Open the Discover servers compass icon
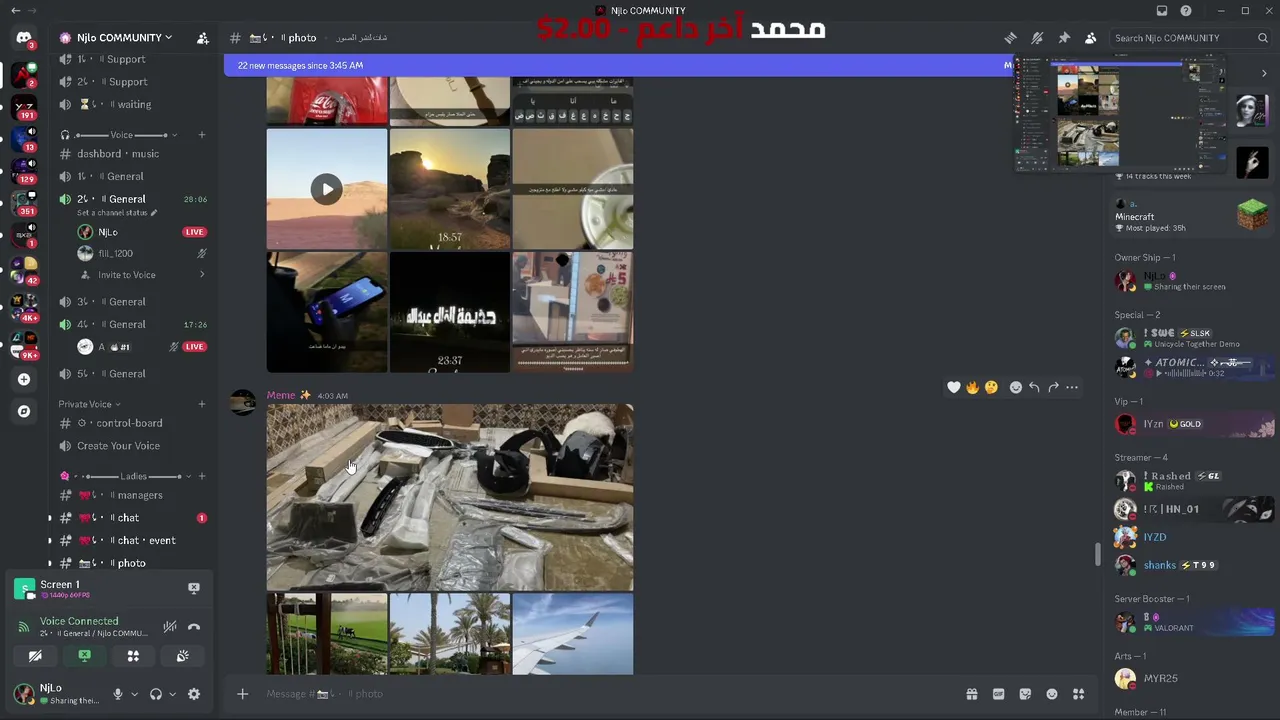 click(24, 411)
